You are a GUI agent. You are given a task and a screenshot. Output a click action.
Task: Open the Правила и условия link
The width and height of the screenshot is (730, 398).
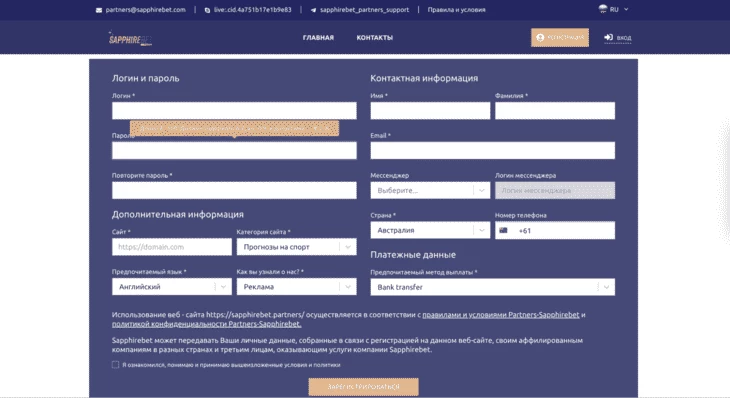point(456,10)
